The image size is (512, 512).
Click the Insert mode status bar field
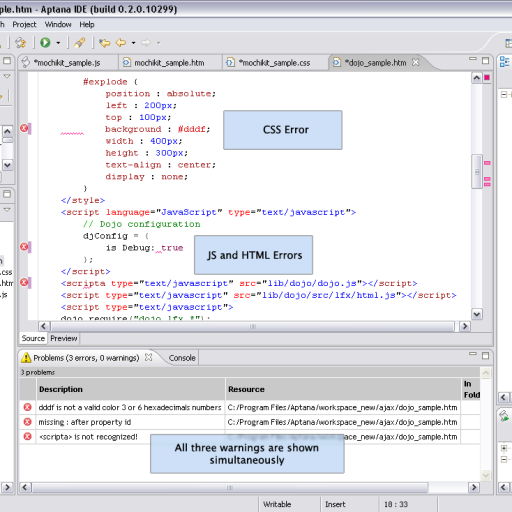[335, 504]
